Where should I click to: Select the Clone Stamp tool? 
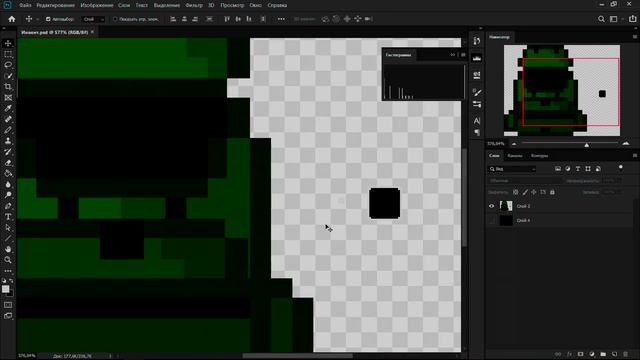click(8, 141)
